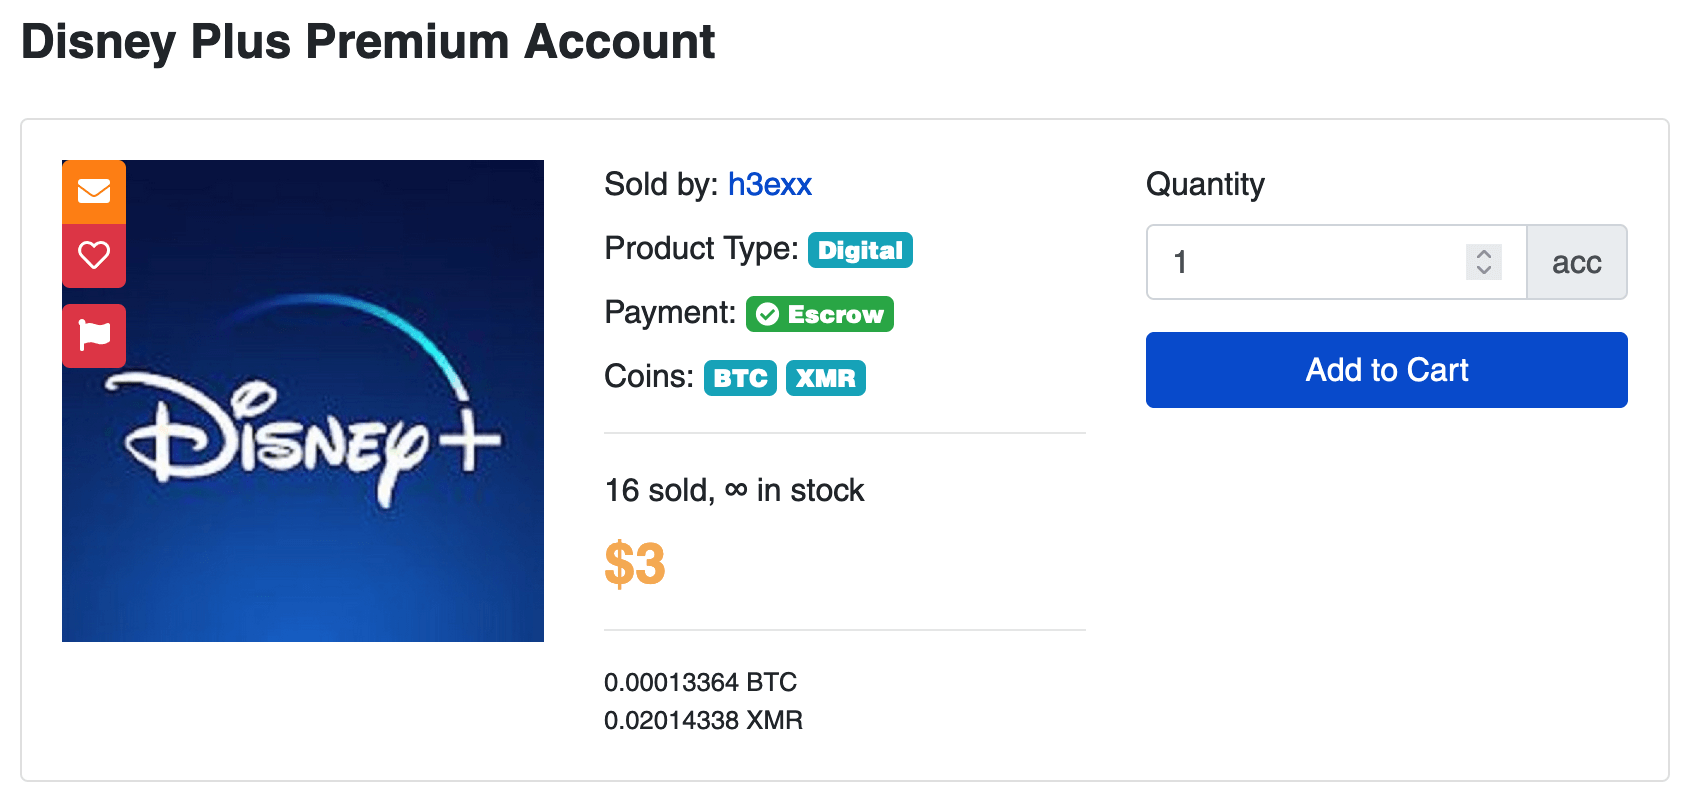Click the Disney+ logo product image
This screenshot has height=800, width=1688.
(303, 401)
